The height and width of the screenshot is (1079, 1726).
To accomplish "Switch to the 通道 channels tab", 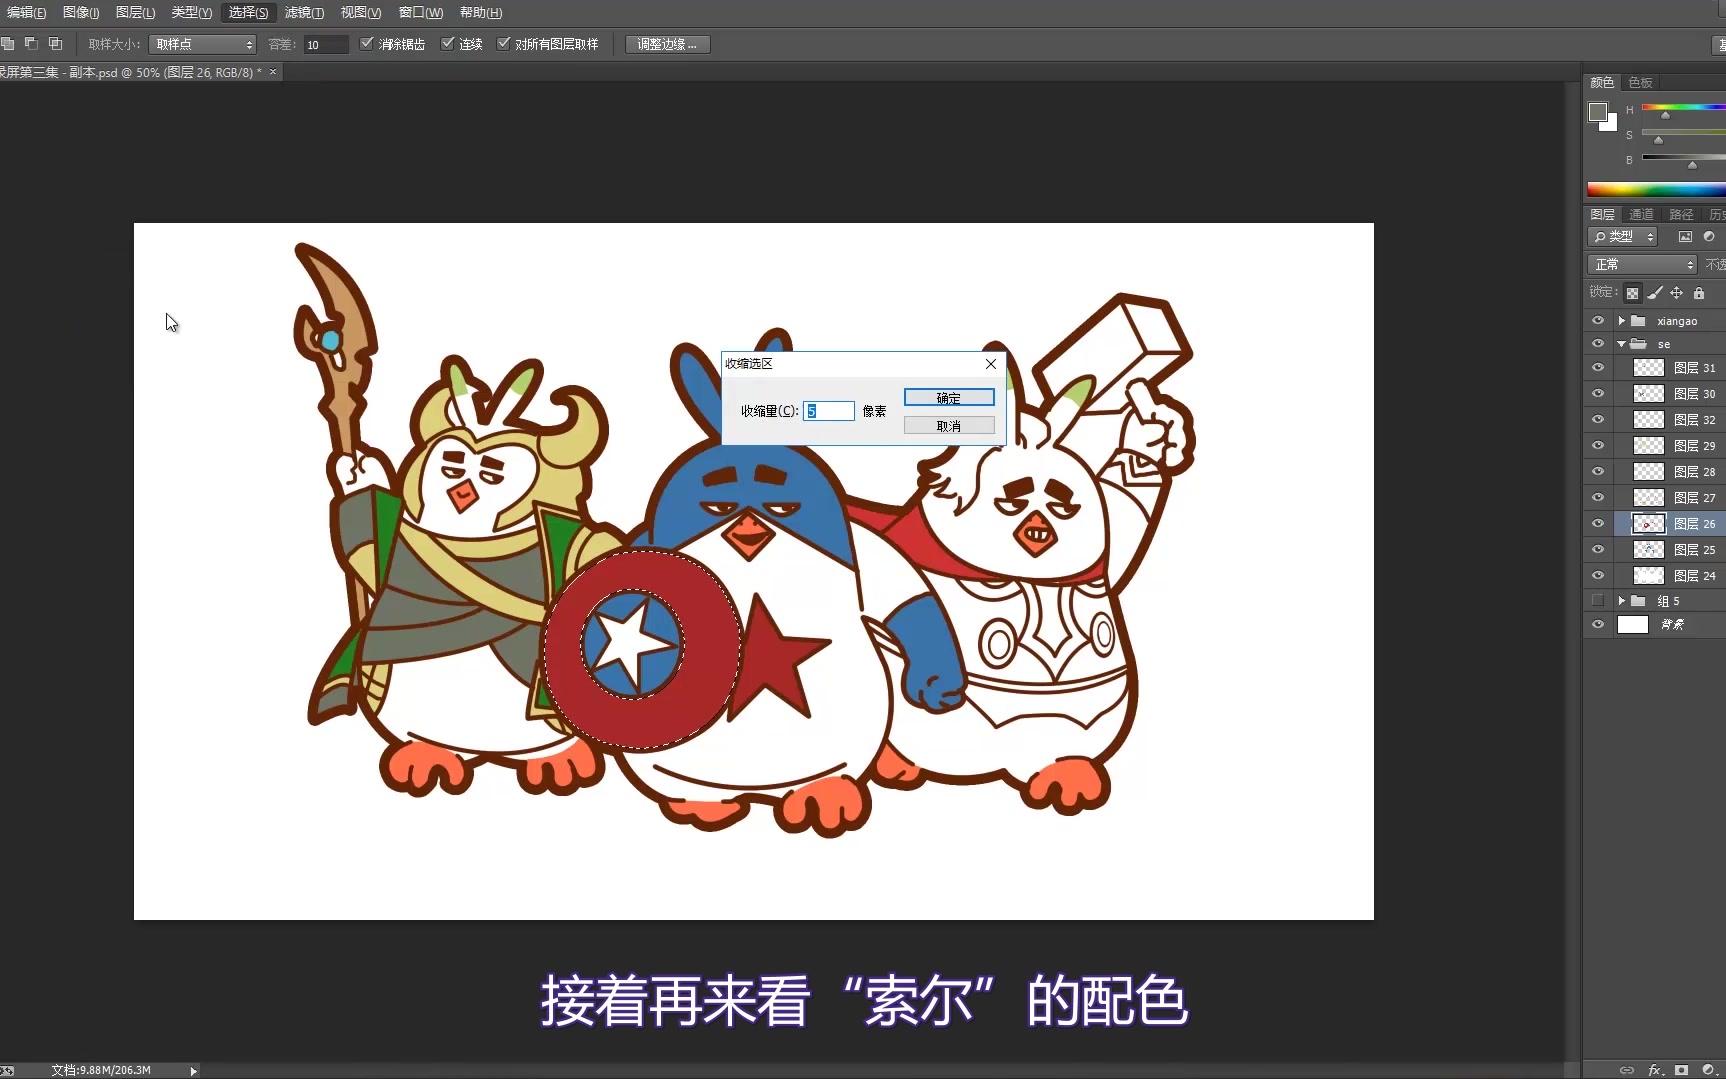I will click(x=1641, y=215).
